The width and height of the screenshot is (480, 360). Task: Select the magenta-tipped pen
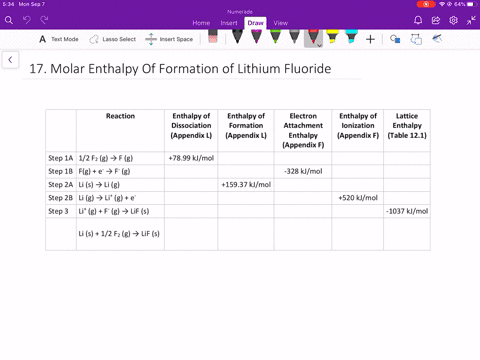tap(256, 36)
